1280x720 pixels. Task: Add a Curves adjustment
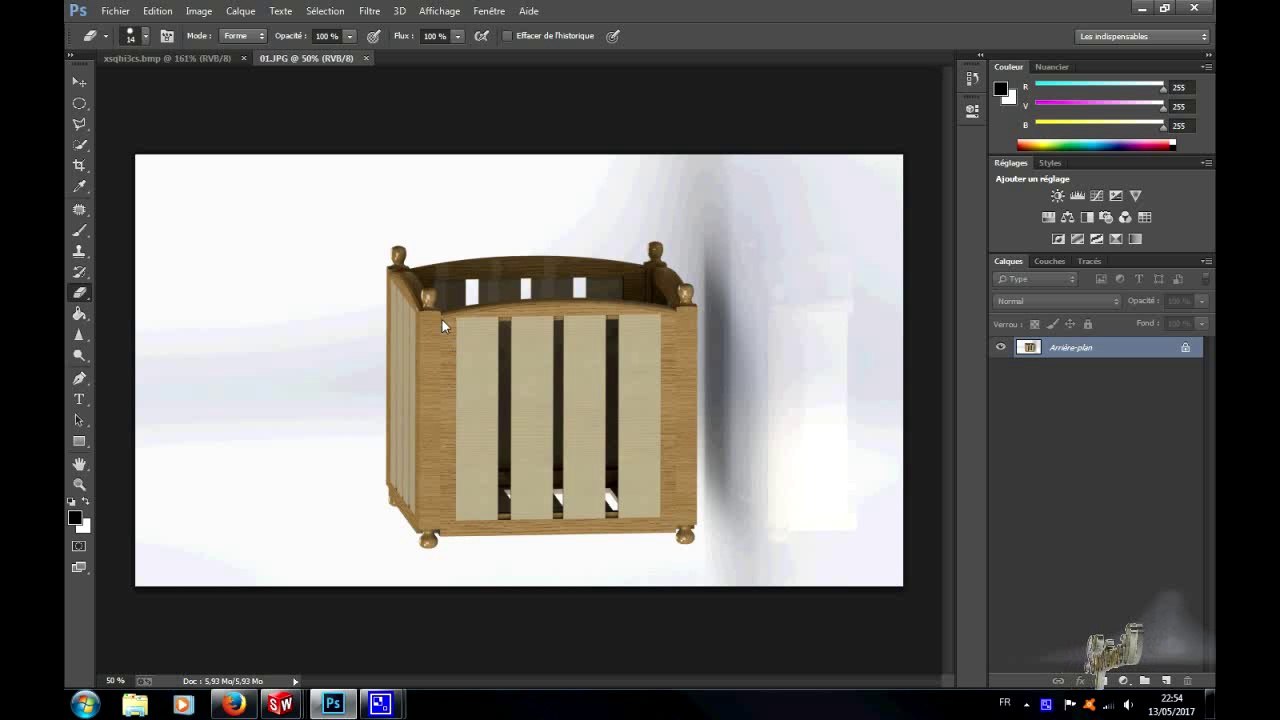[1096, 196]
